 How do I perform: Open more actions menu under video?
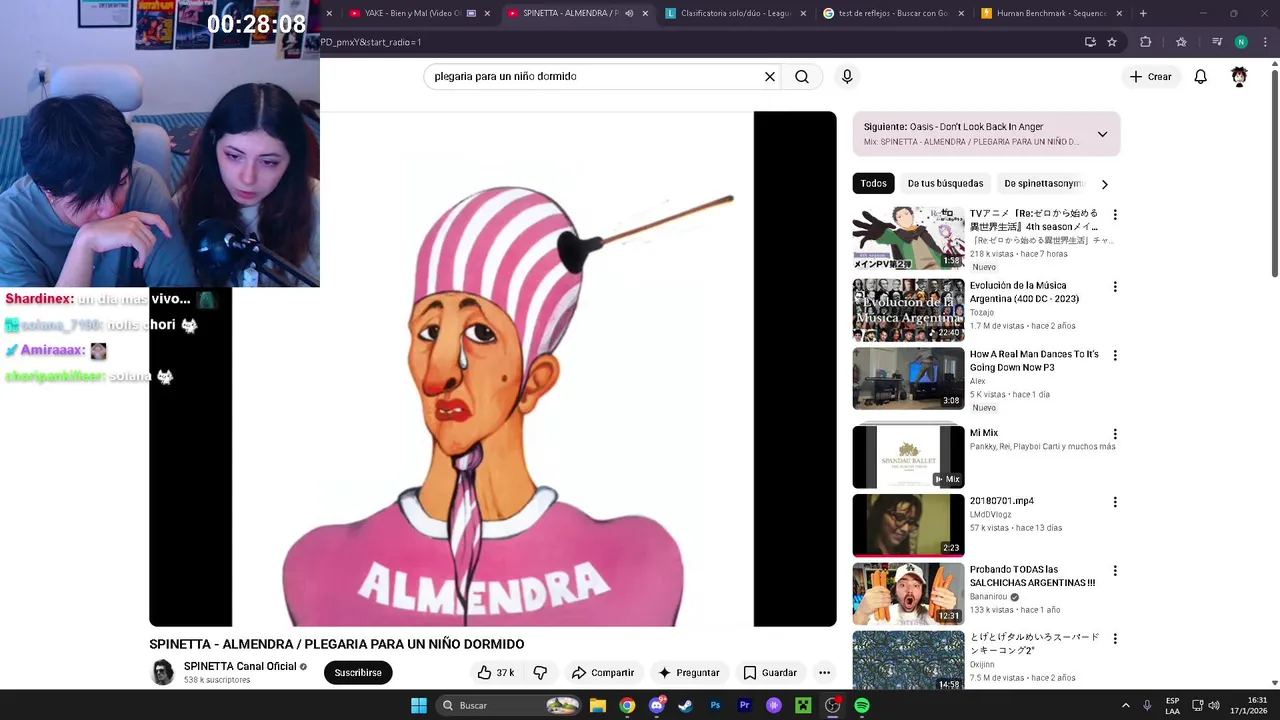pyautogui.click(x=824, y=673)
